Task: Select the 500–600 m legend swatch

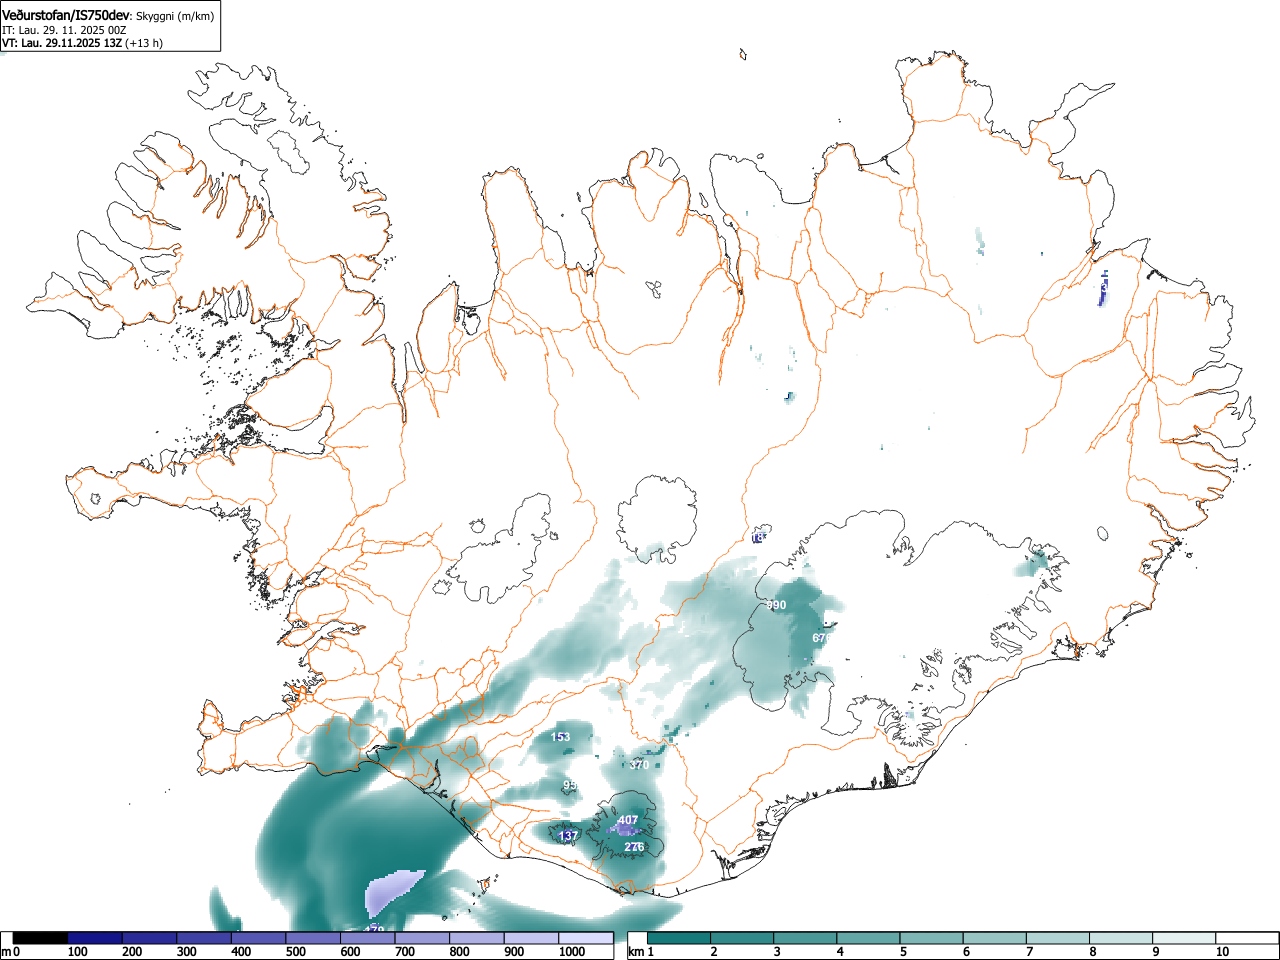Action: [x=313, y=938]
